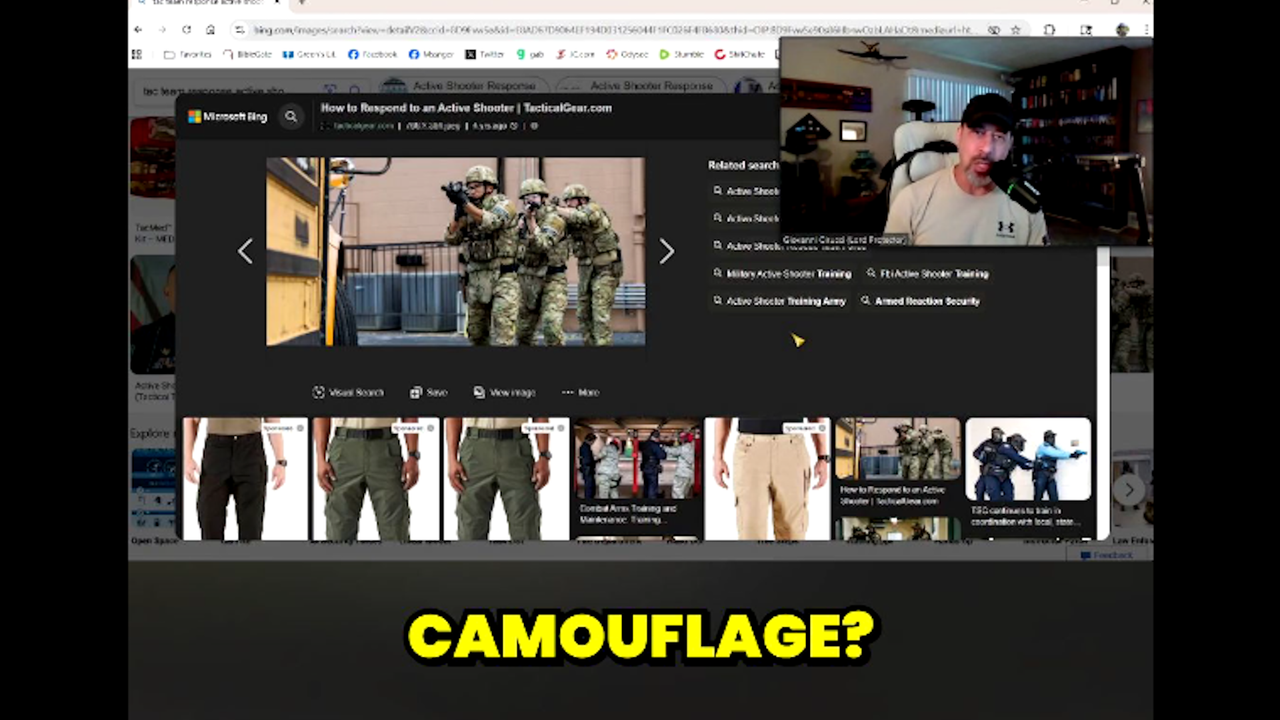Open the Facebook bookmark
Screen dimensions: 1280x720
pyautogui.click(x=372, y=54)
